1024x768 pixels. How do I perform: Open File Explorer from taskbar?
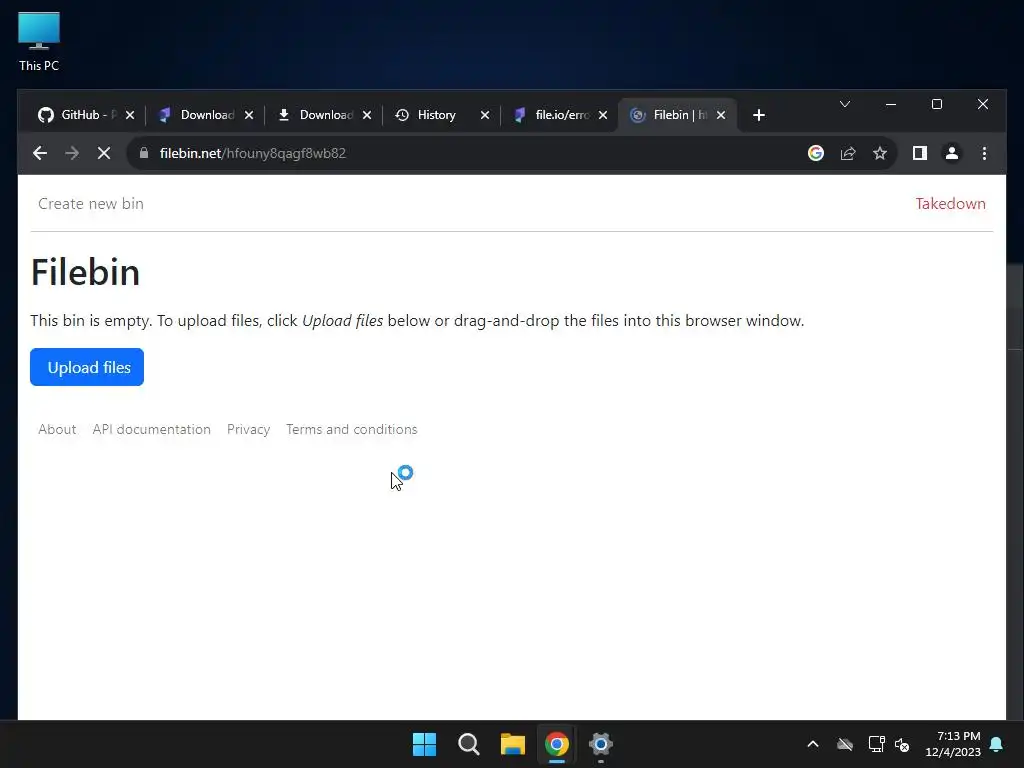pyautogui.click(x=513, y=744)
